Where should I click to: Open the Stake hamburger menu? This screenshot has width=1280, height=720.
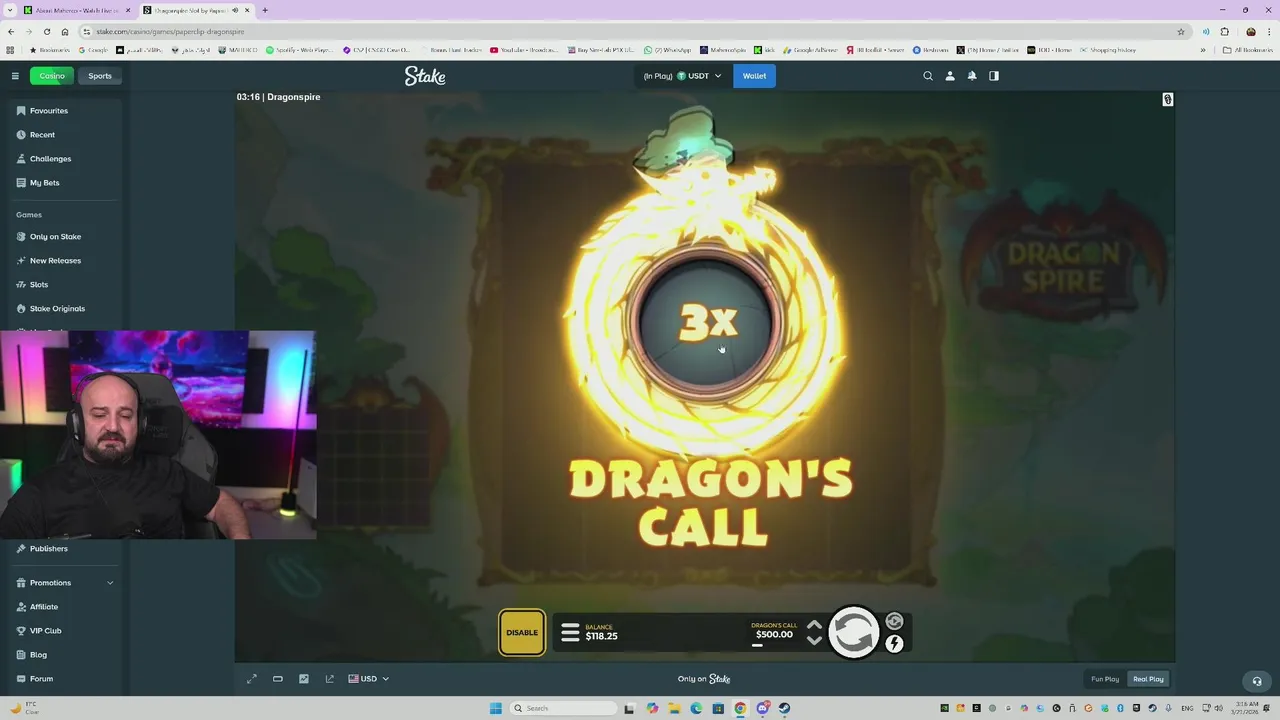[15, 76]
